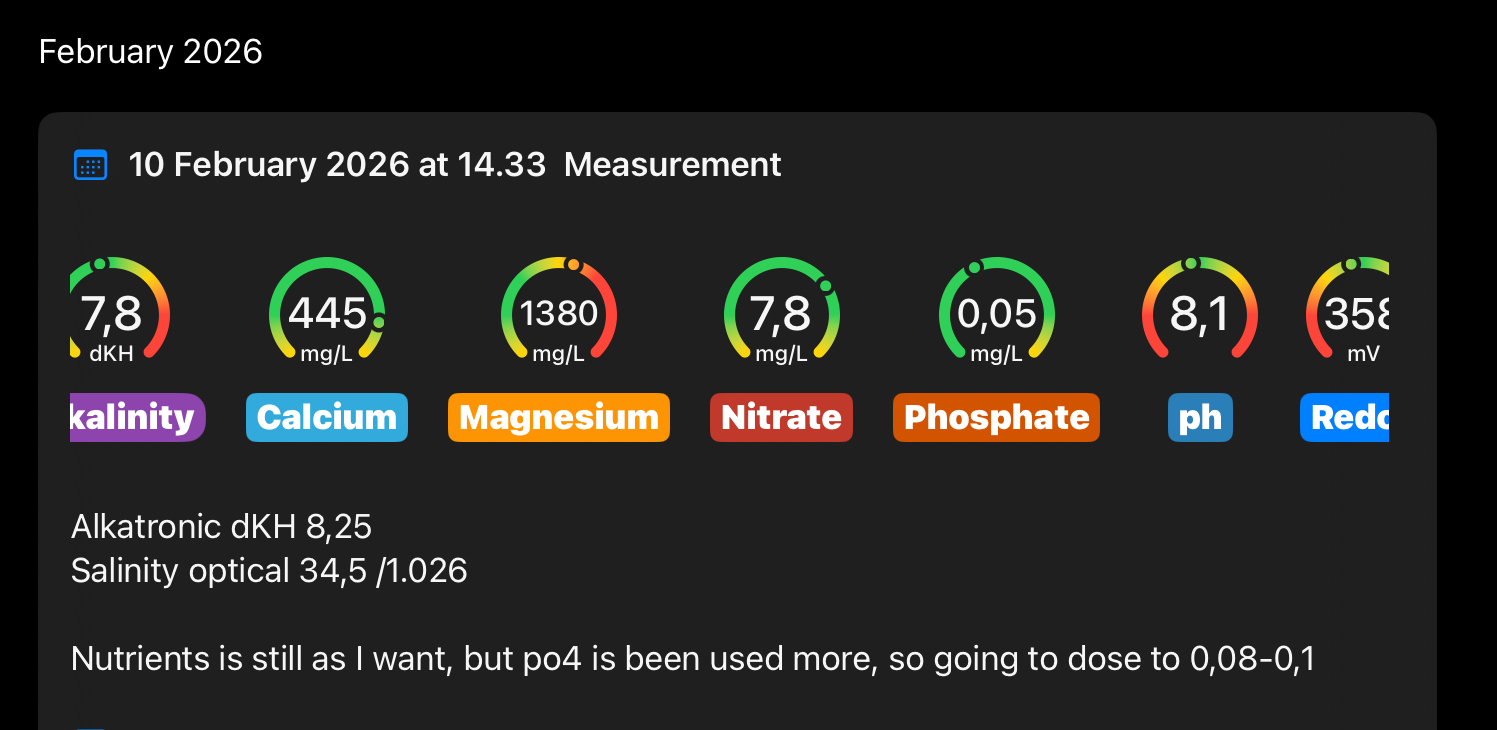Click the Alkatronic dKH 8,25 note line
The width and height of the screenshot is (1497, 730).
pyautogui.click(x=222, y=526)
